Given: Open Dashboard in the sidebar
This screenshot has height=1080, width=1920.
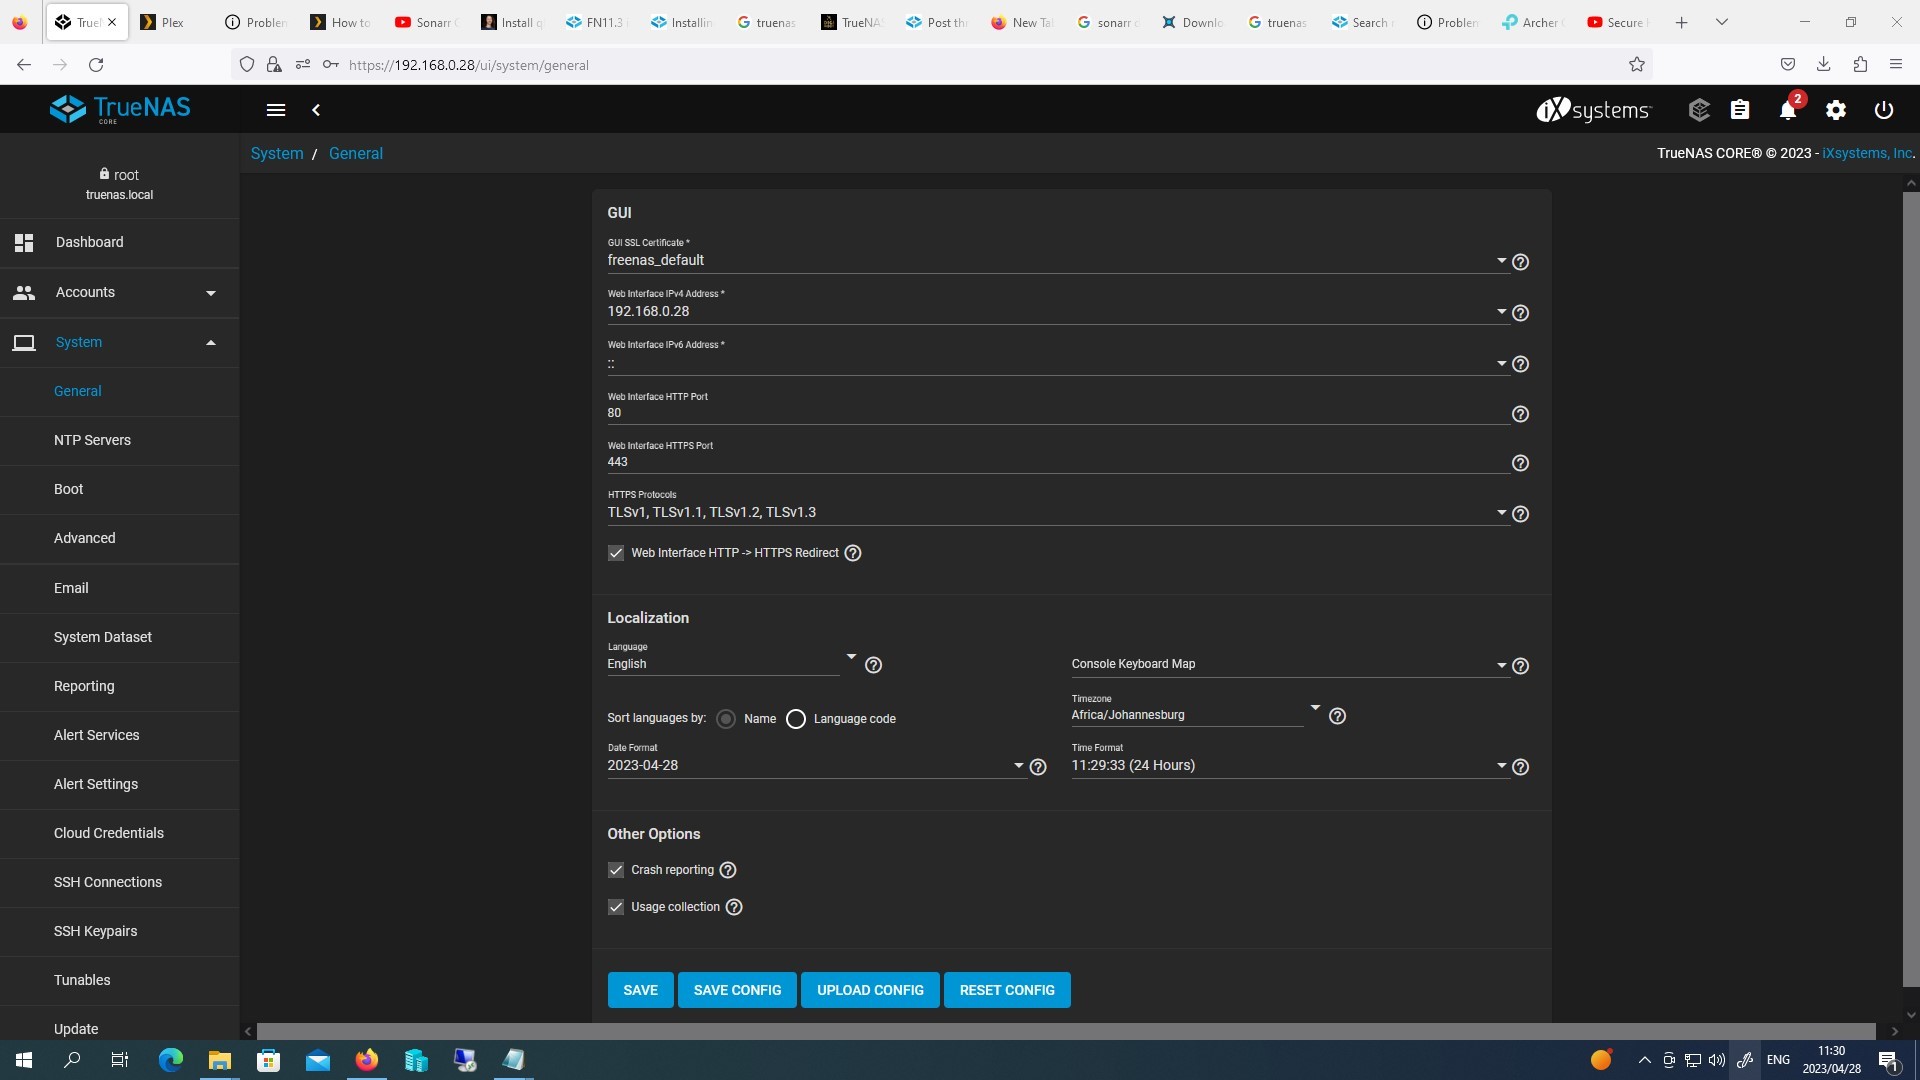Looking at the screenshot, I should (x=120, y=242).
